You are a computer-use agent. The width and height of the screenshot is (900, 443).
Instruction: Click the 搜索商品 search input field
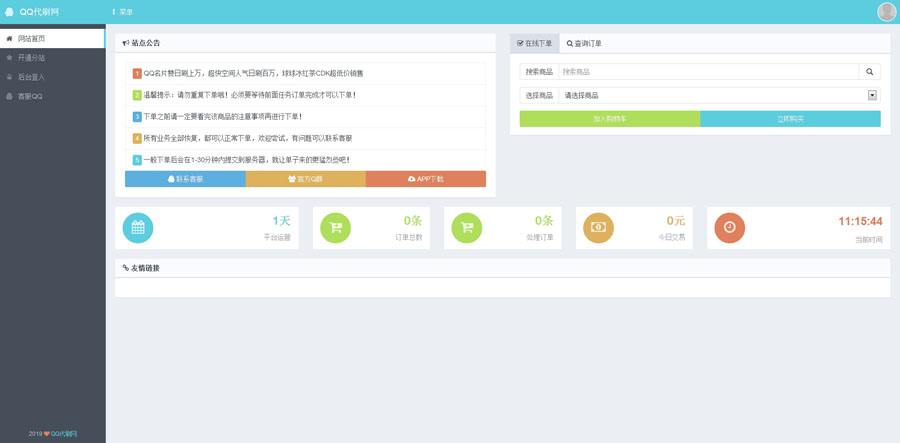(x=707, y=72)
